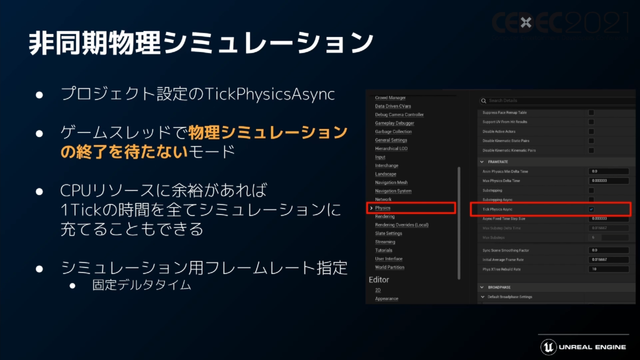The width and height of the screenshot is (640, 360).
Task: Open World Partition settings
Action: (x=389, y=267)
